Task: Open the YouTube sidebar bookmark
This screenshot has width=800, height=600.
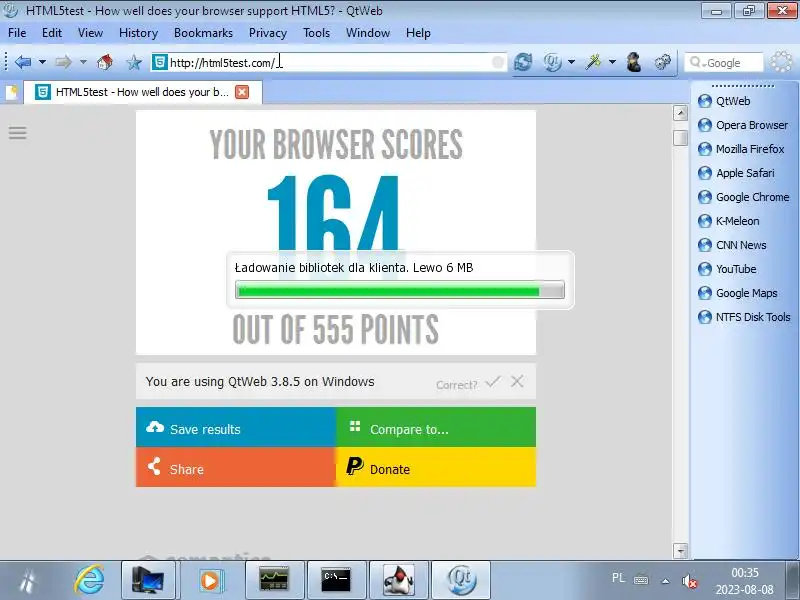Action: click(727, 269)
